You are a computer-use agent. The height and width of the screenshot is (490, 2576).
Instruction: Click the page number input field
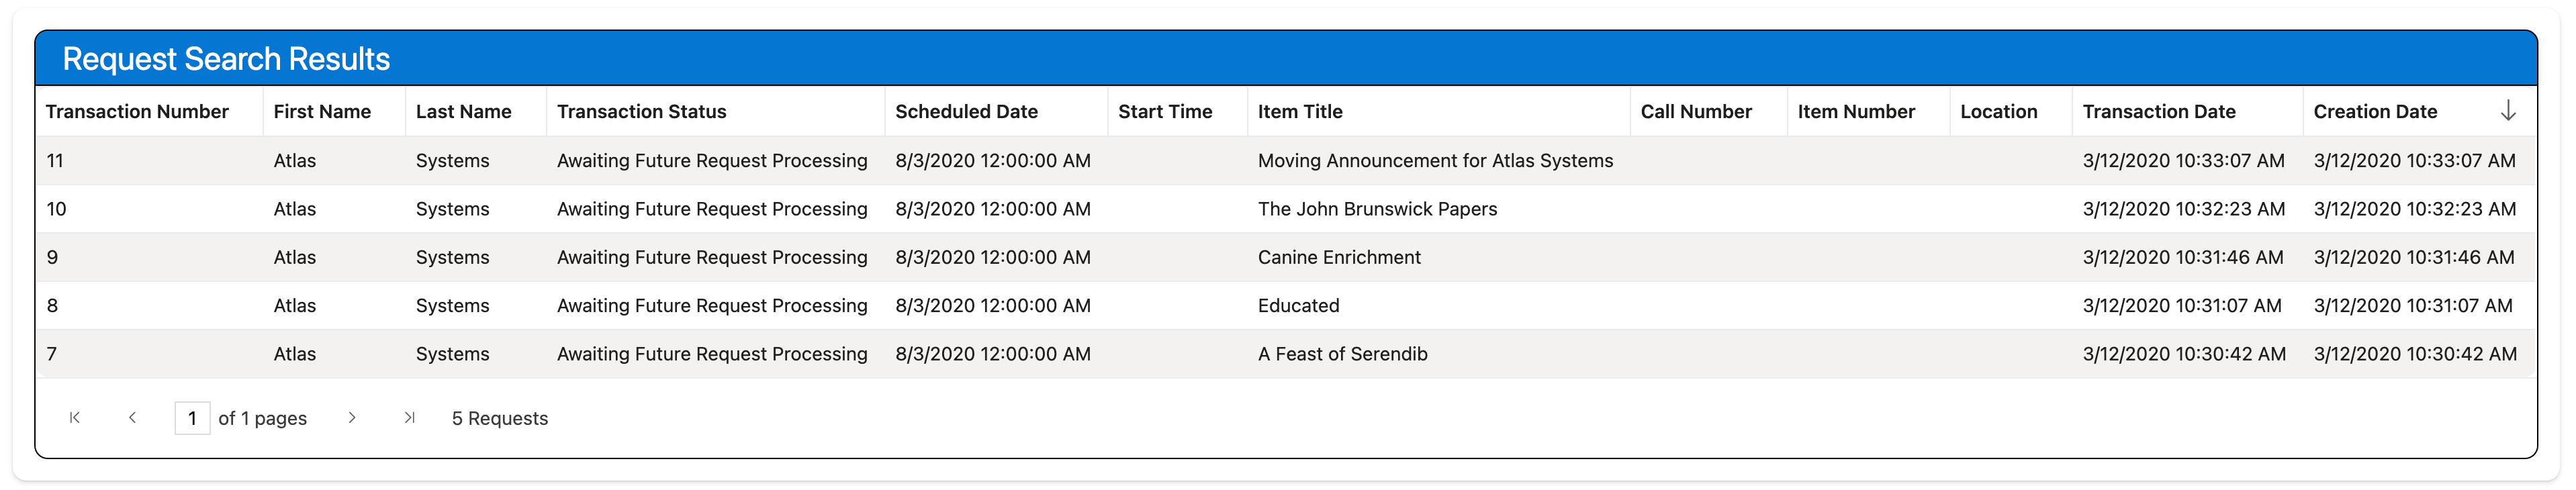[x=192, y=418]
